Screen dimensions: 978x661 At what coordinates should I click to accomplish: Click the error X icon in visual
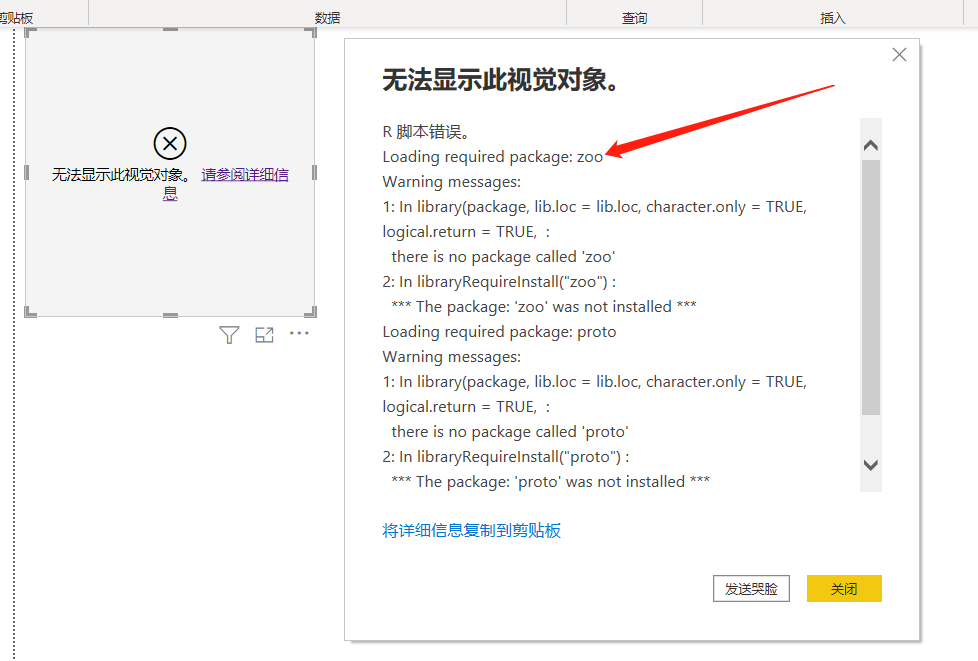170,143
